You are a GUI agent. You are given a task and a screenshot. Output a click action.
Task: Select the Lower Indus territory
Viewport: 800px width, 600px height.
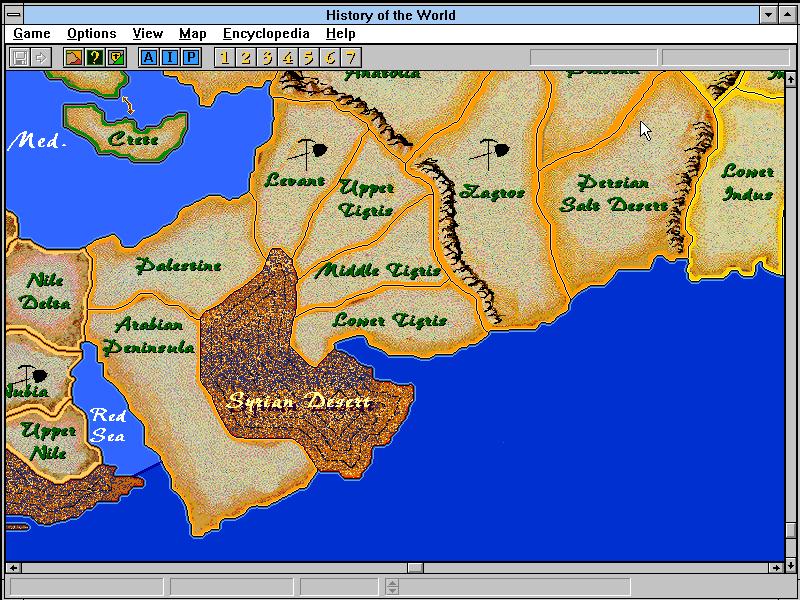point(747,183)
